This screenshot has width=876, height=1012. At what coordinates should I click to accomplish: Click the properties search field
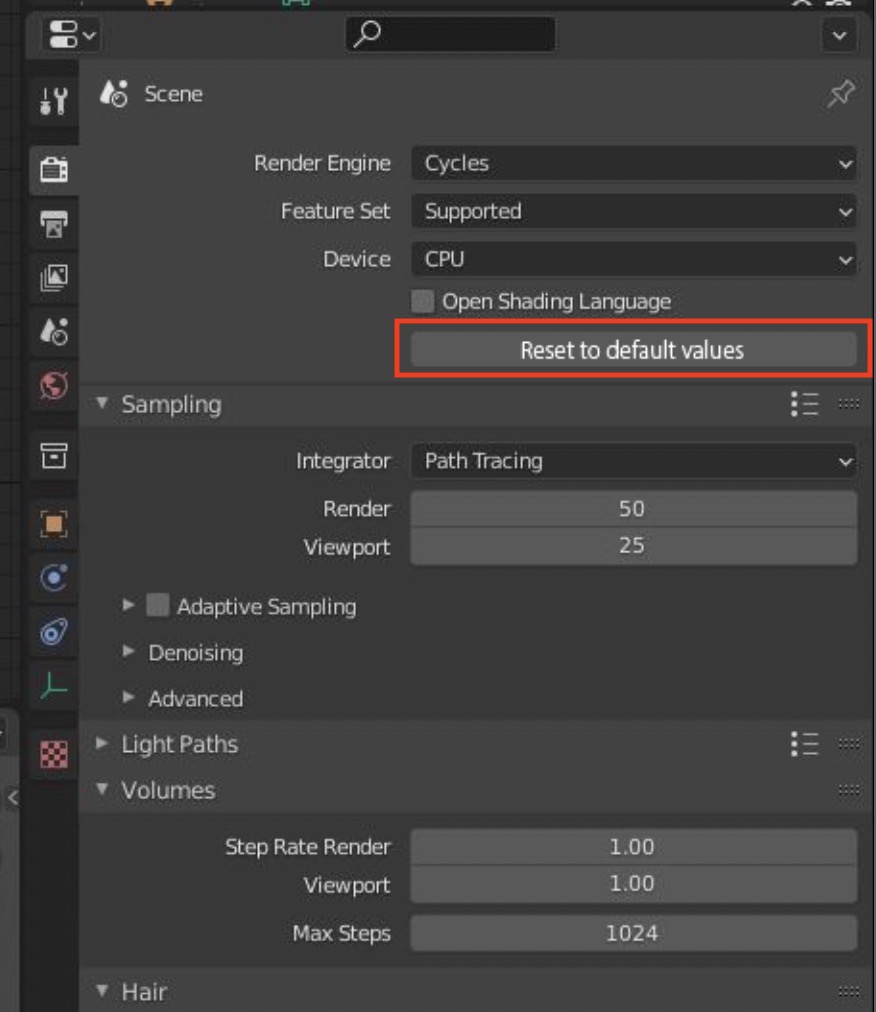pos(451,34)
